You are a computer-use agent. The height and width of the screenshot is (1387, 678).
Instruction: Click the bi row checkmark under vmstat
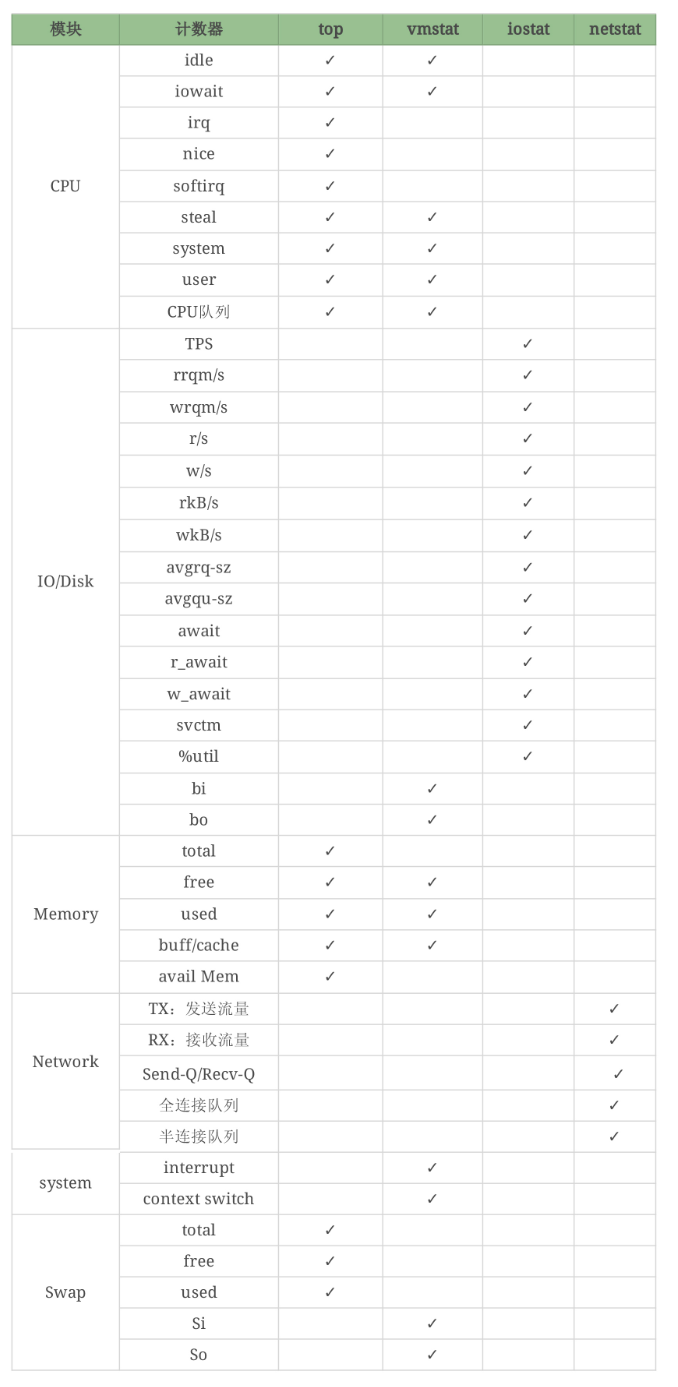coord(432,788)
